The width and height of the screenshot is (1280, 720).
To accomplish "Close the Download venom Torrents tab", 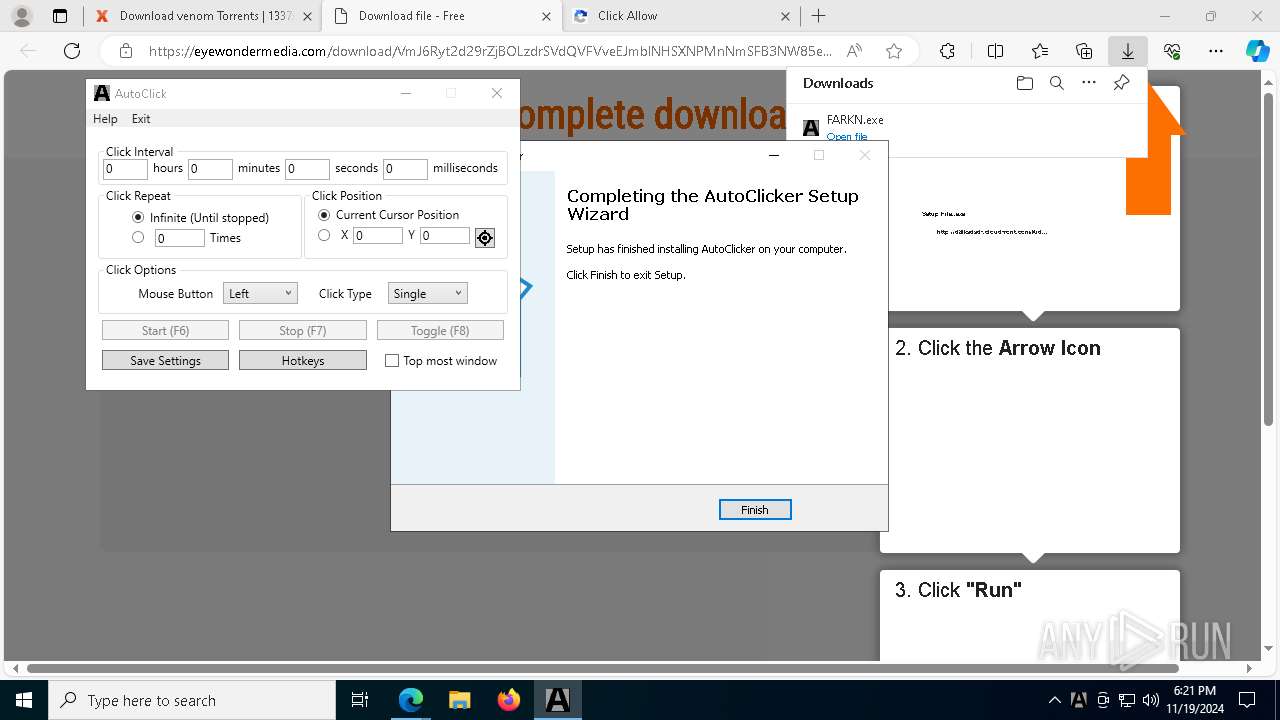I will [306, 16].
